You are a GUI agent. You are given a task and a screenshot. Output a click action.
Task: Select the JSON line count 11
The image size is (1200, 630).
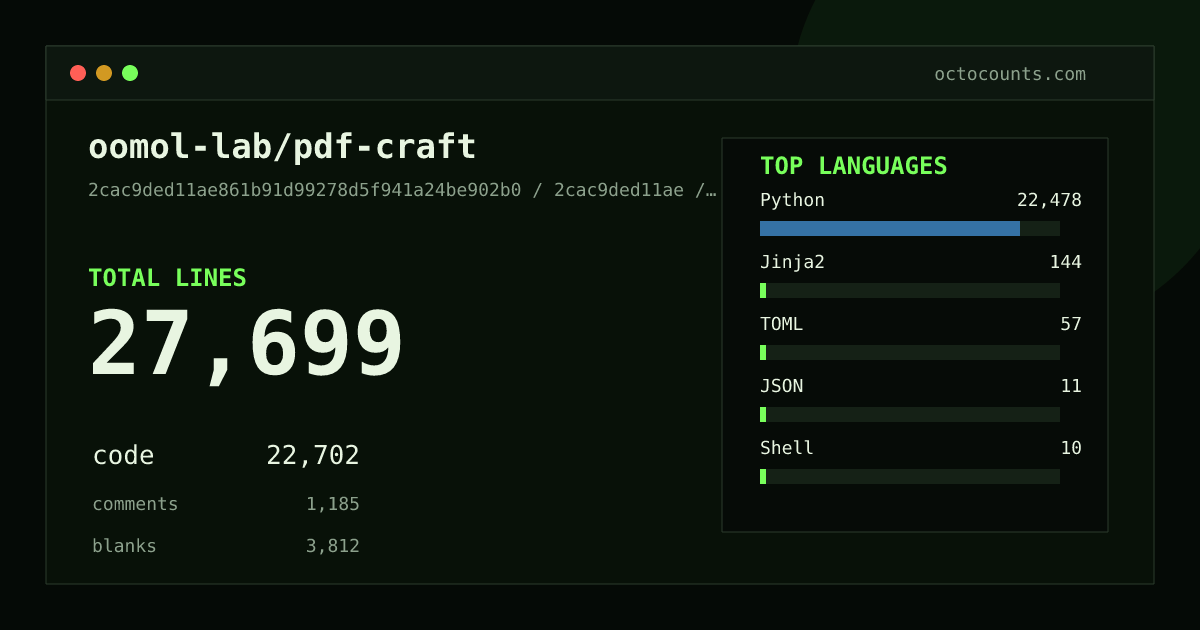point(1071,386)
